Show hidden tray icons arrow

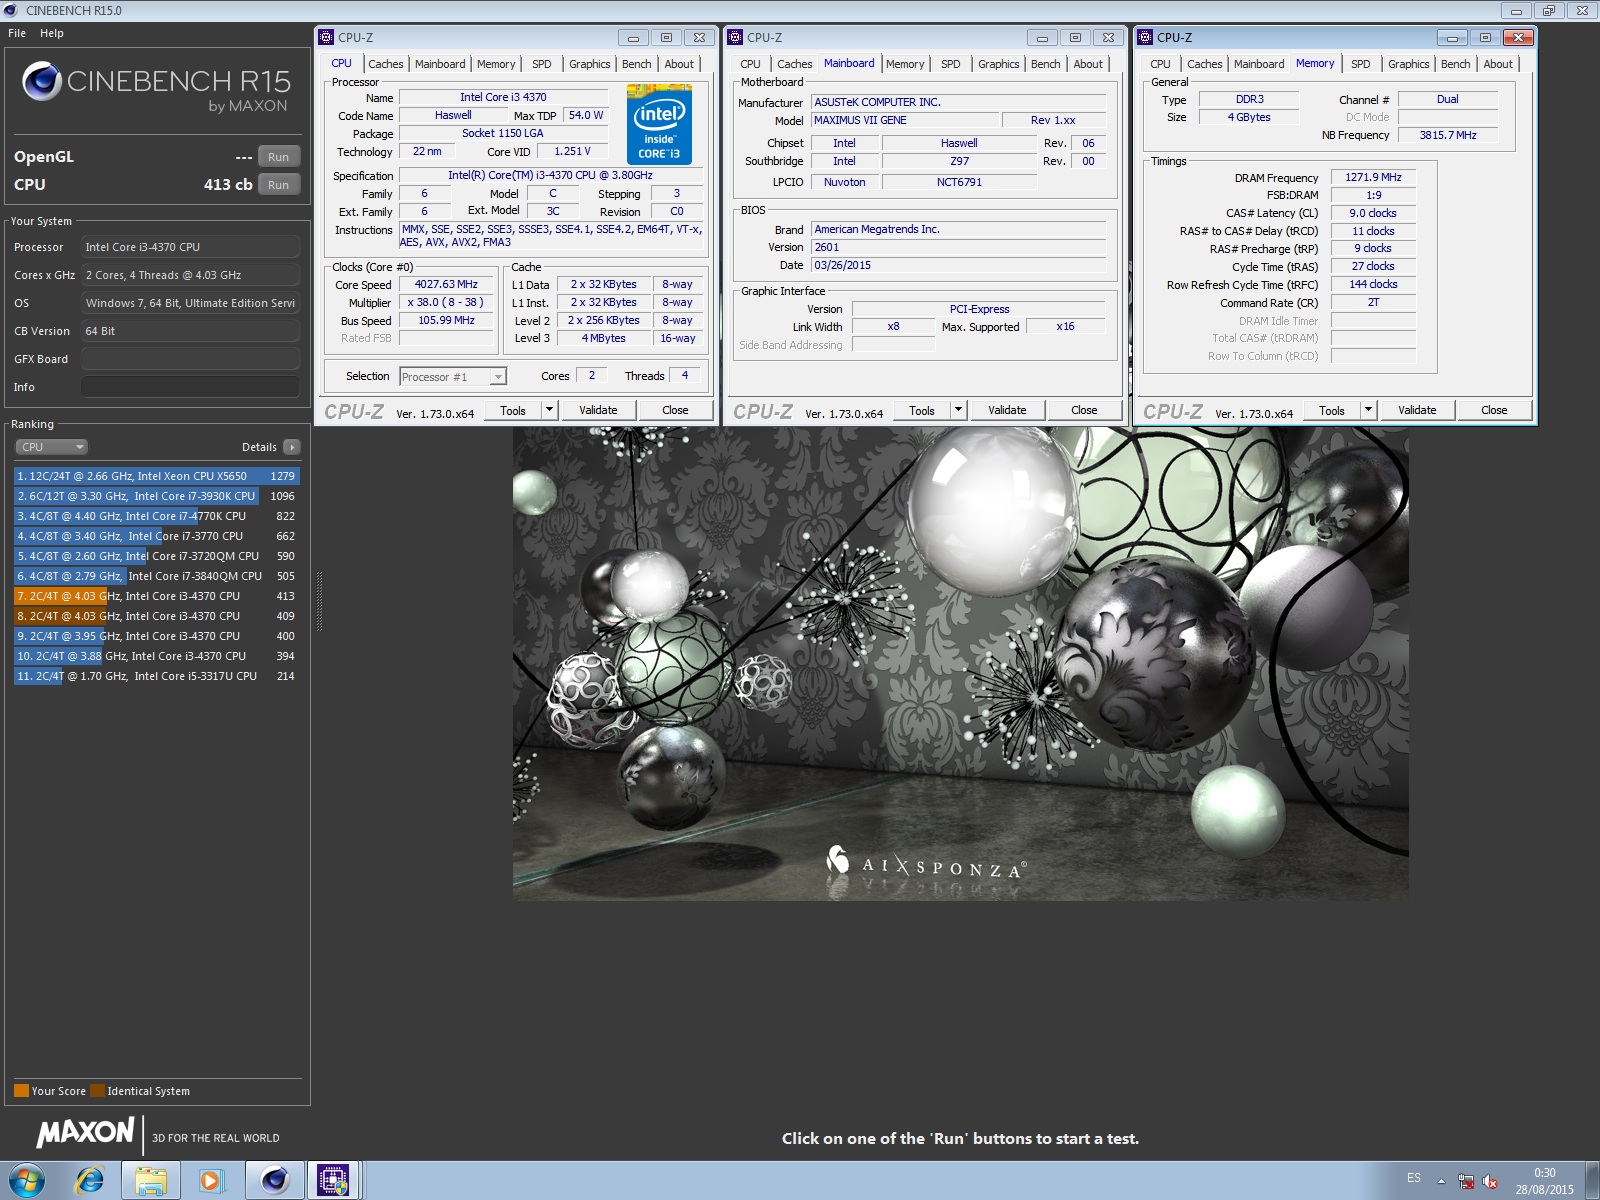(1441, 1181)
